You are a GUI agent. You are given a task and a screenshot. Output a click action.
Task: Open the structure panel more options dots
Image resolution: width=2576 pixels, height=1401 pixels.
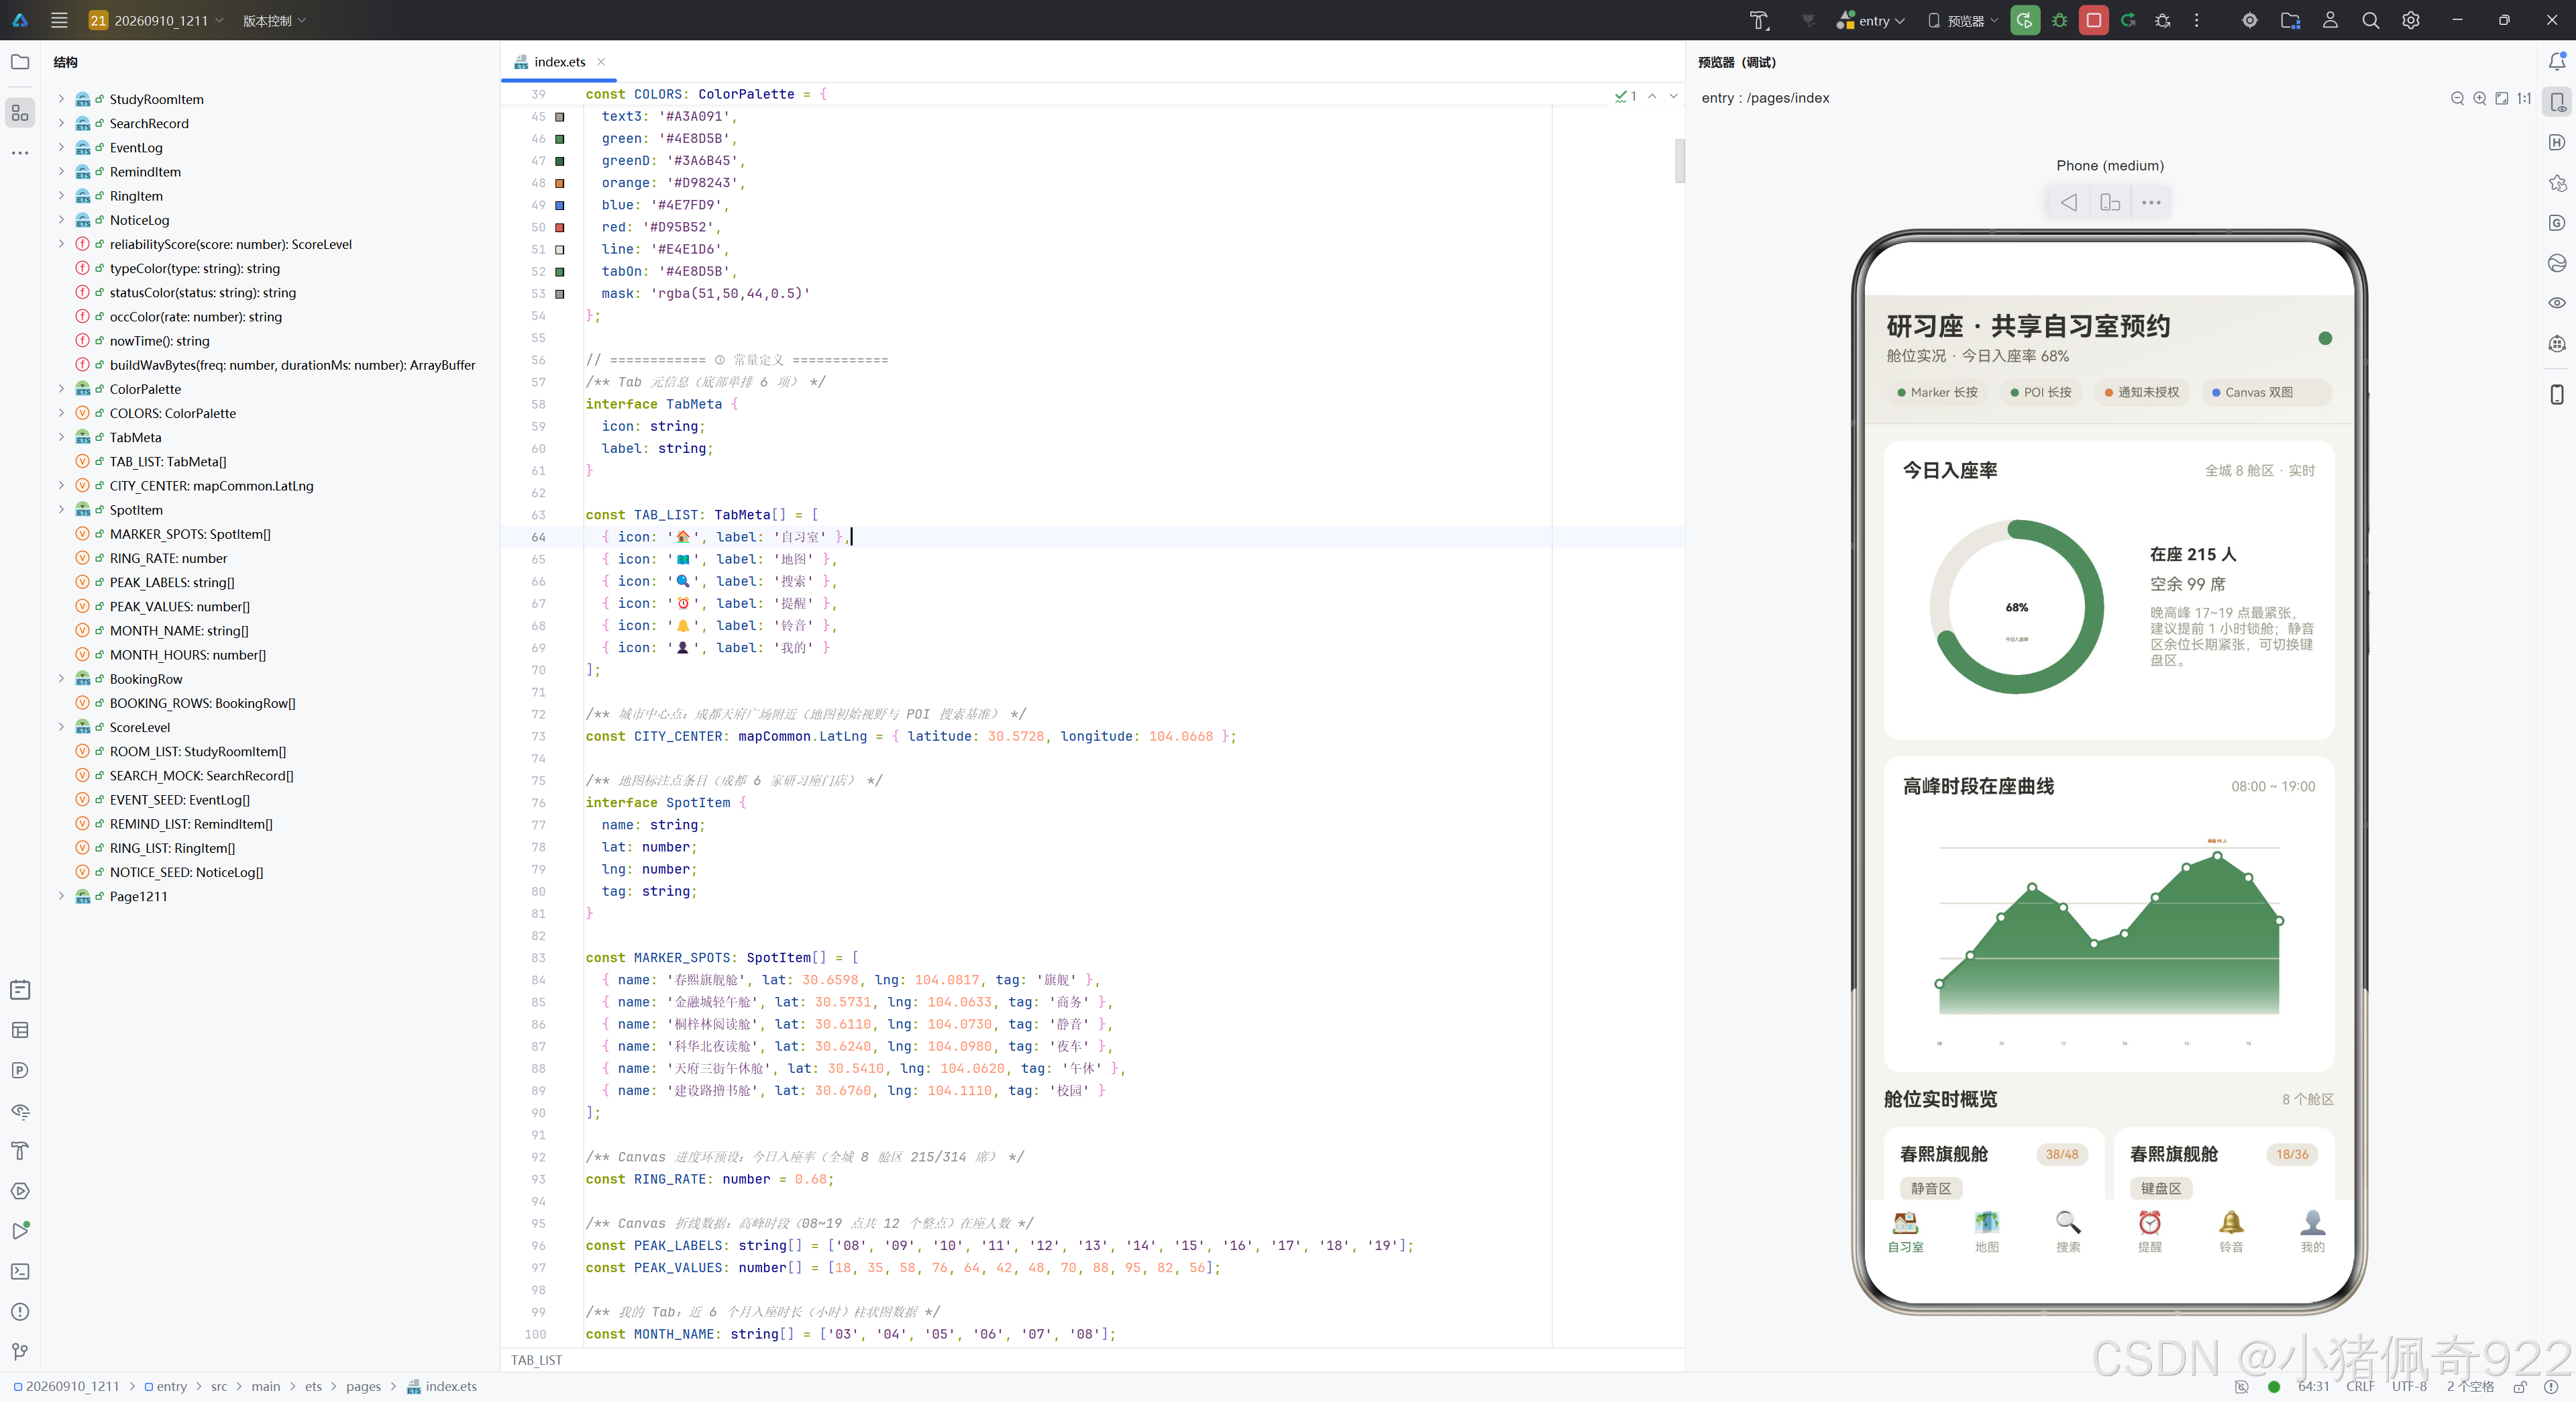point(20,153)
